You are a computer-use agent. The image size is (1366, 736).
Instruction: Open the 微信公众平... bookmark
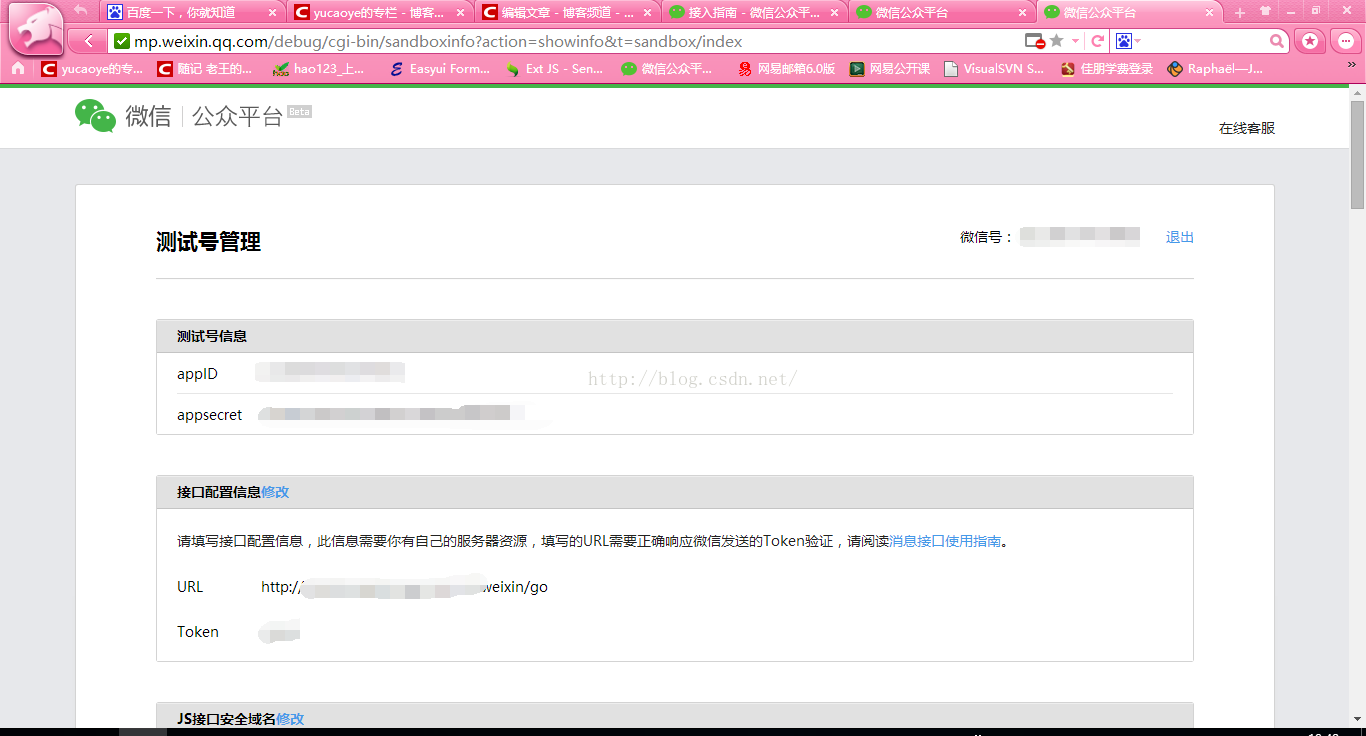(x=667, y=69)
